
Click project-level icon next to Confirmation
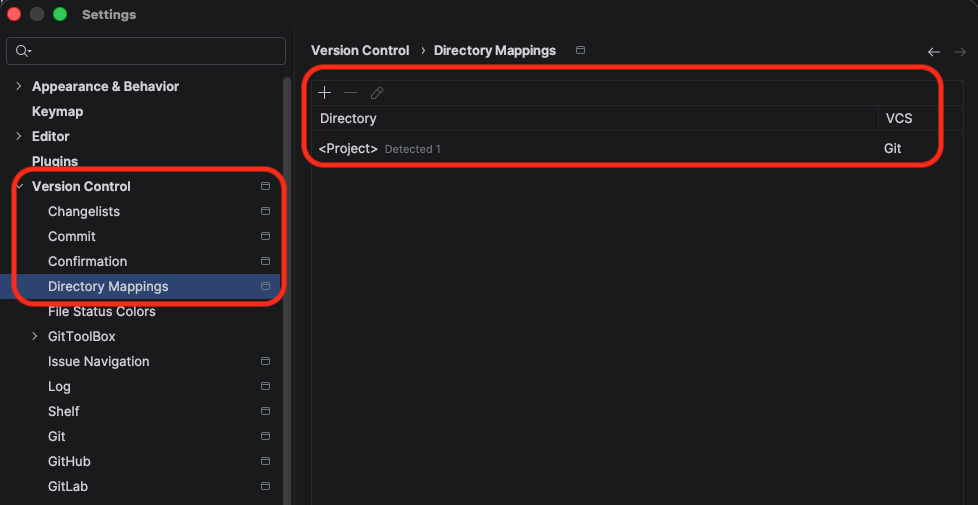tap(265, 261)
